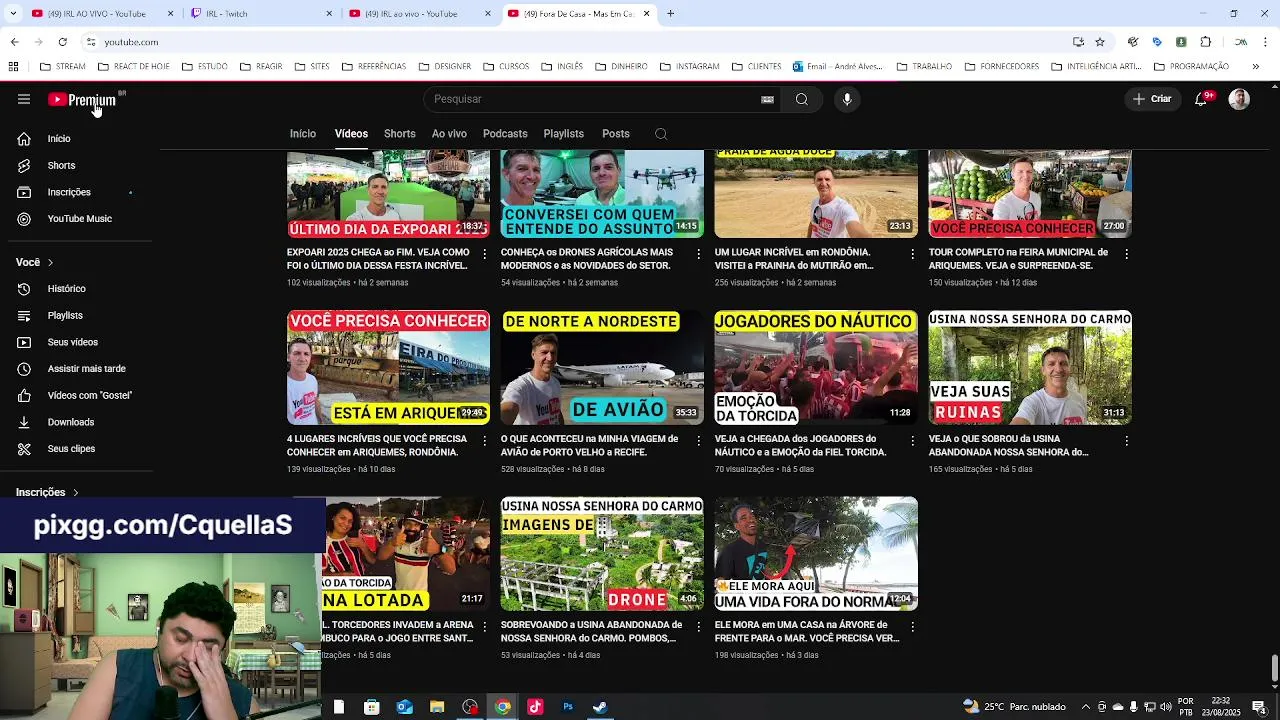Switch to the channel Início tab
This screenshot has height=720, width=1280.
pos(303,134)
